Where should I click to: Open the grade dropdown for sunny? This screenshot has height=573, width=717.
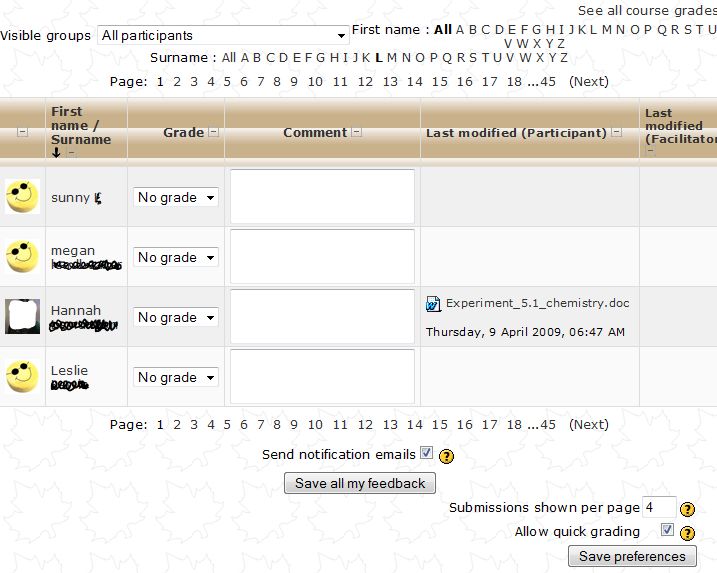pos(176,198)
